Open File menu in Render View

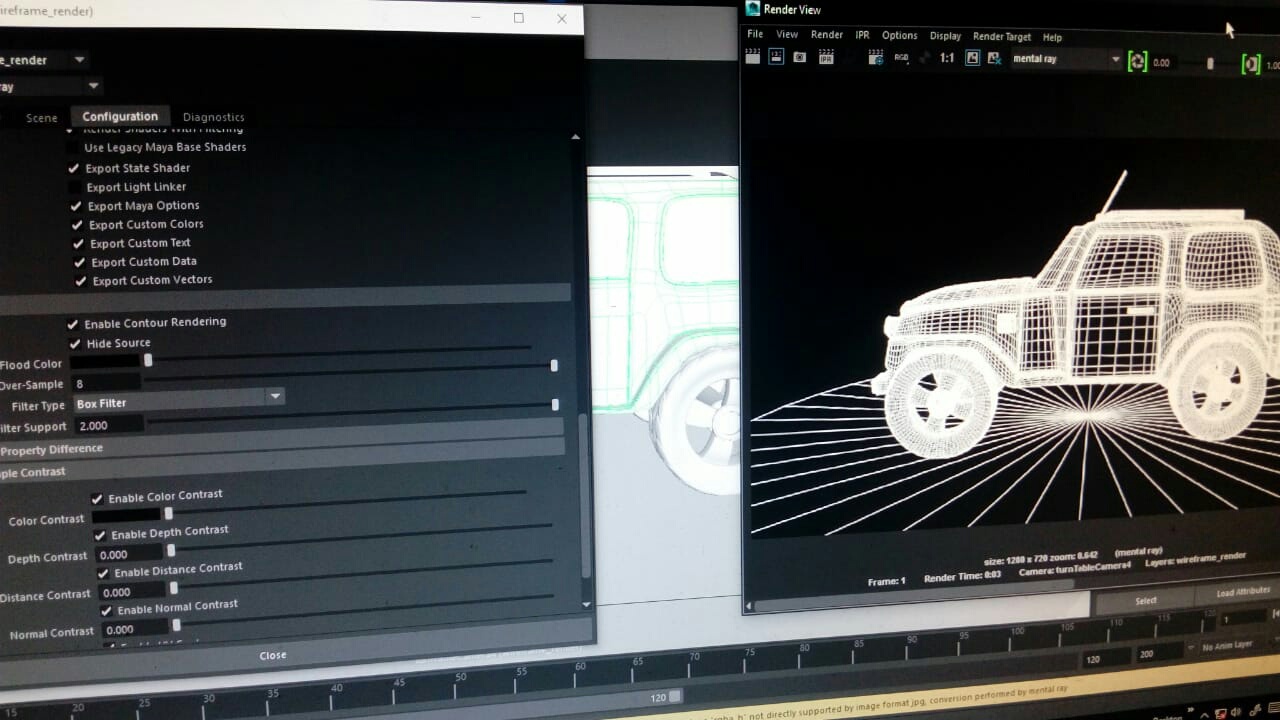tap(755, 34)
